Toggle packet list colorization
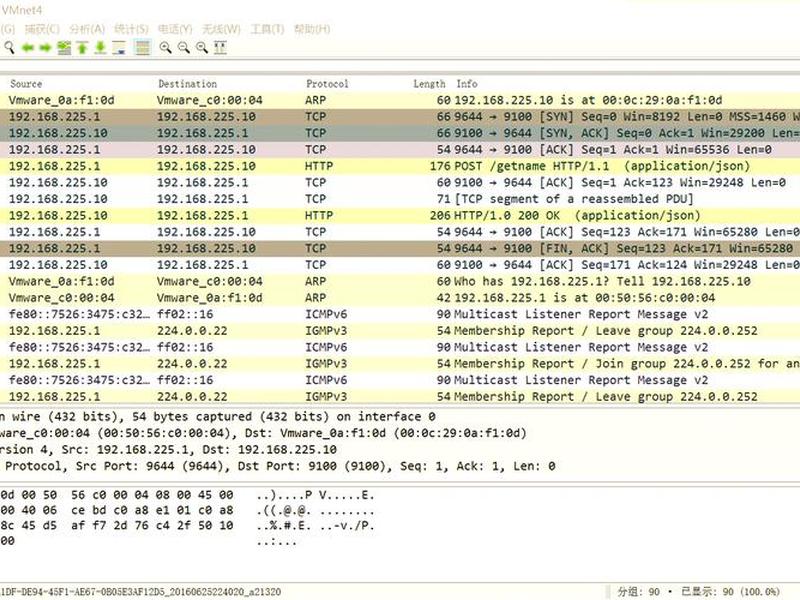The image size is (800, 600). tap(142, 48)
